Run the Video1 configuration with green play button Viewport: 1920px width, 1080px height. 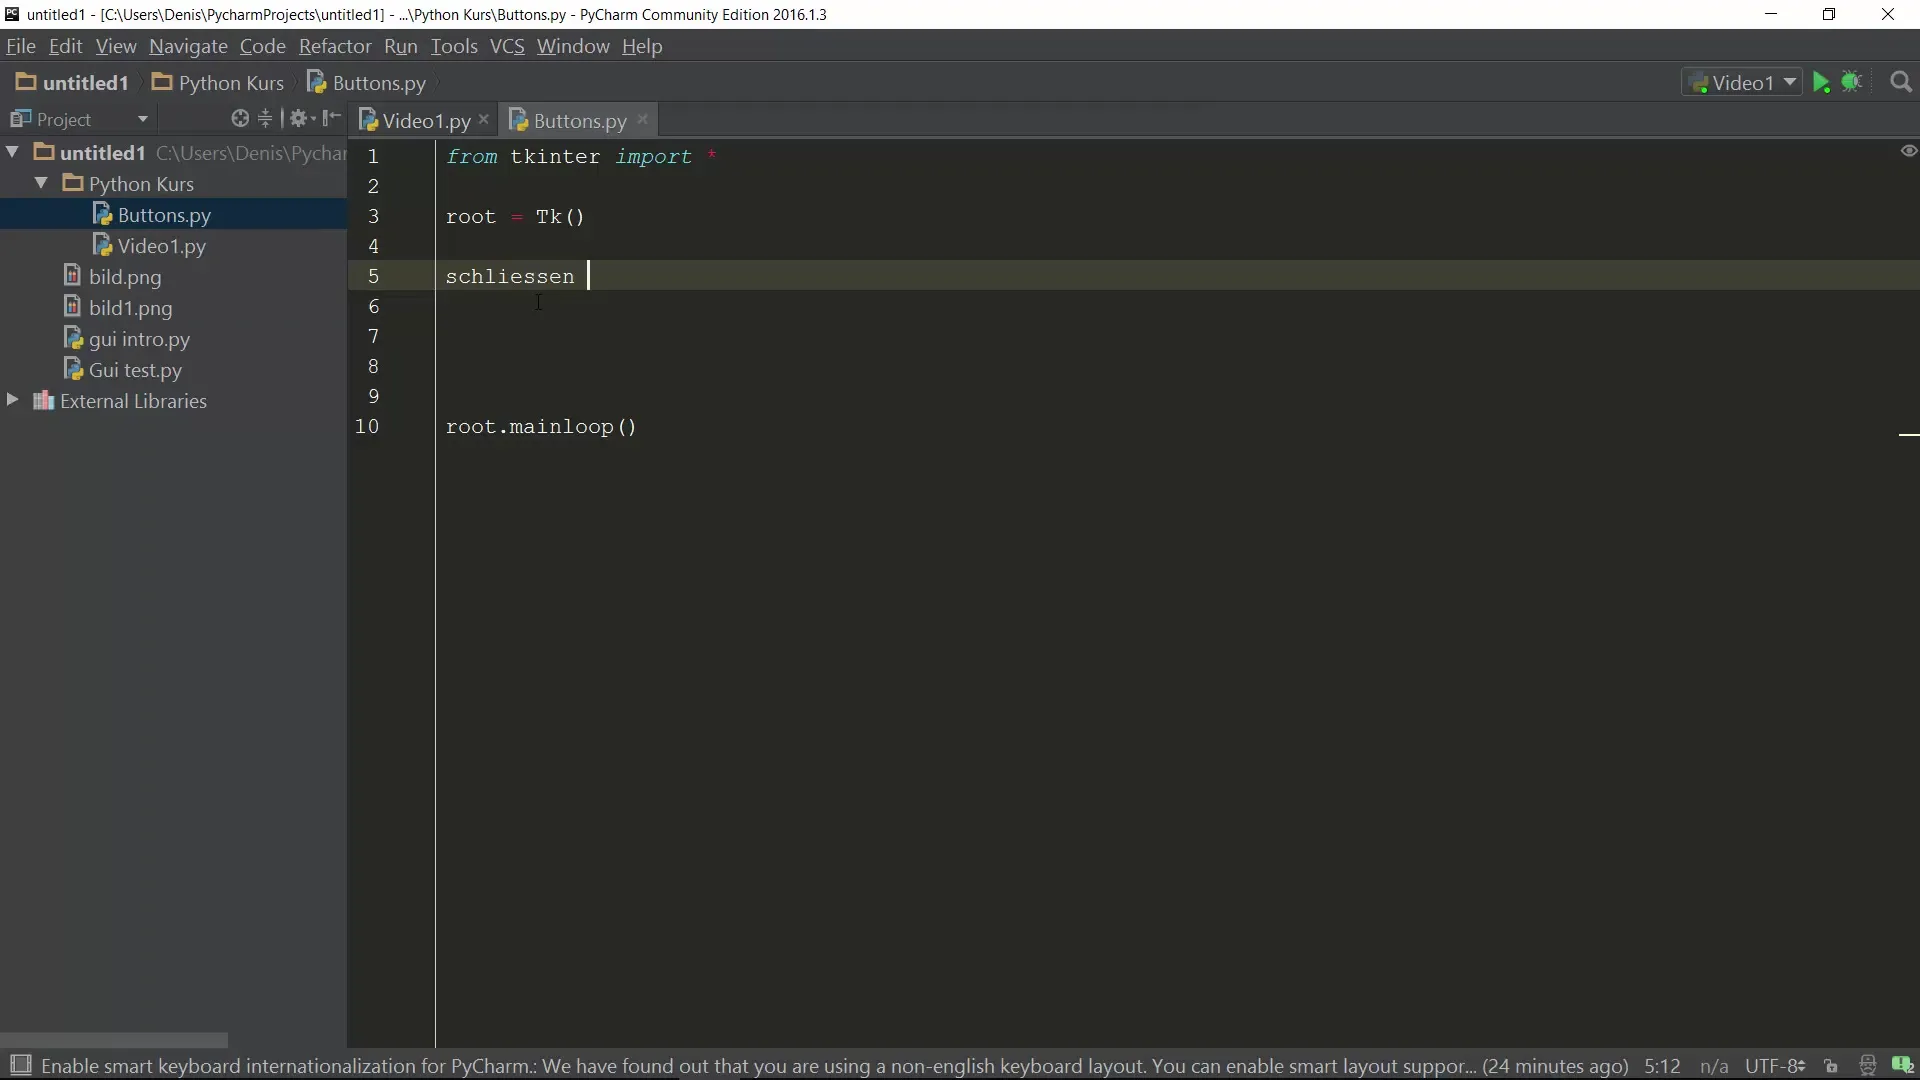(x=1821, y=83)
